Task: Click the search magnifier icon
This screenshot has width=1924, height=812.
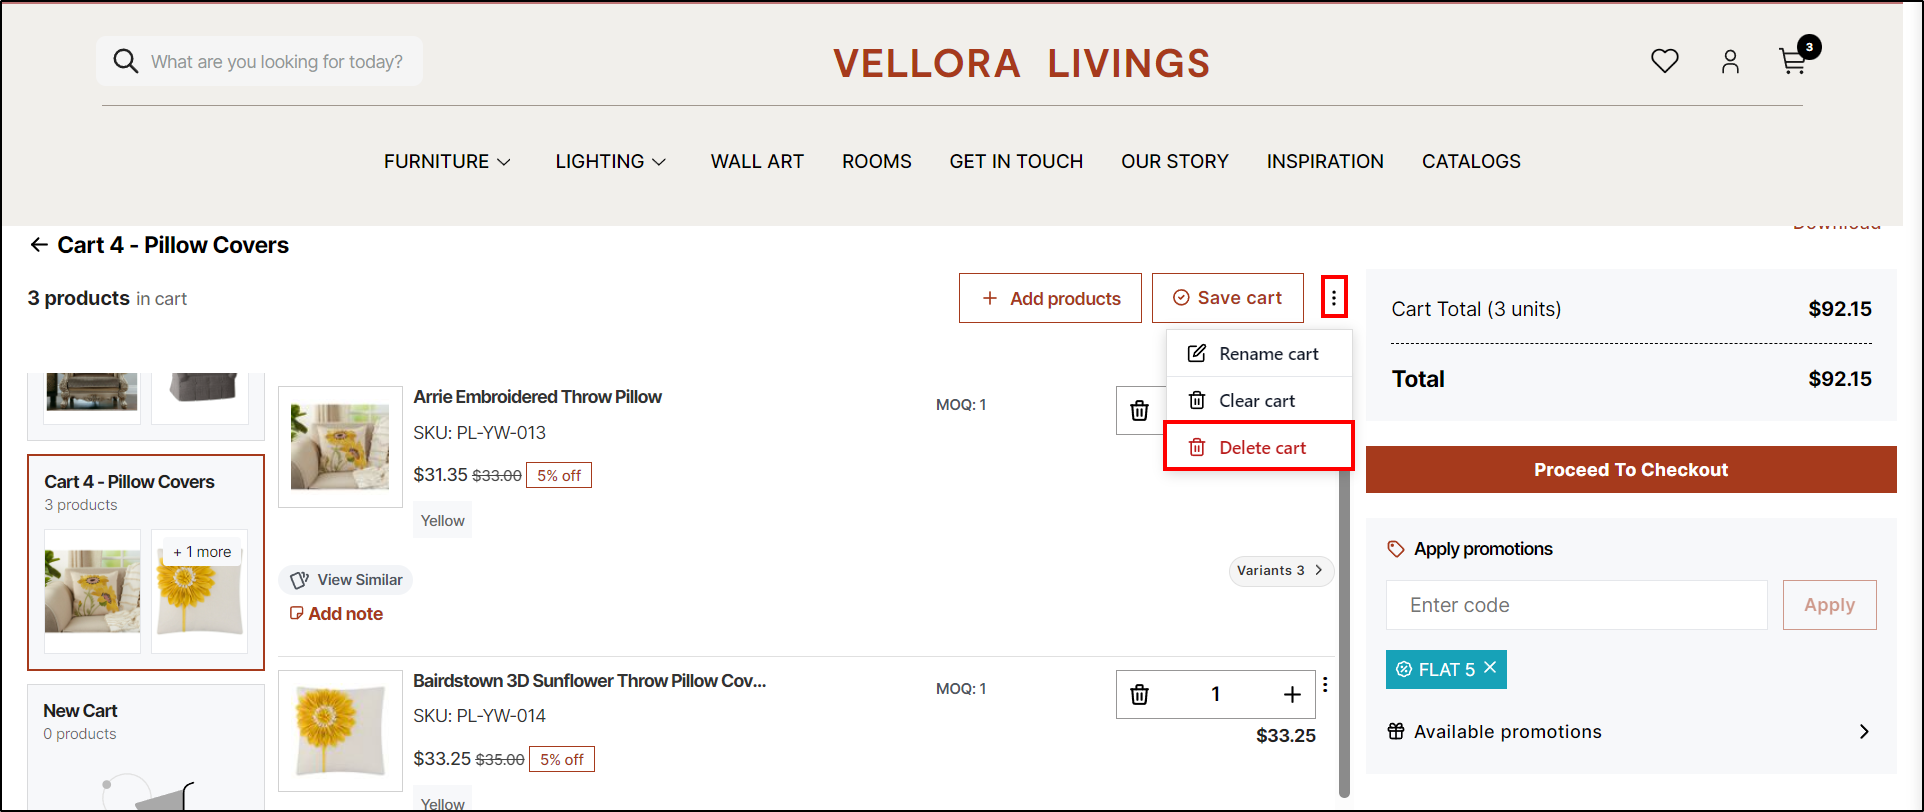Action: point(125,61)
